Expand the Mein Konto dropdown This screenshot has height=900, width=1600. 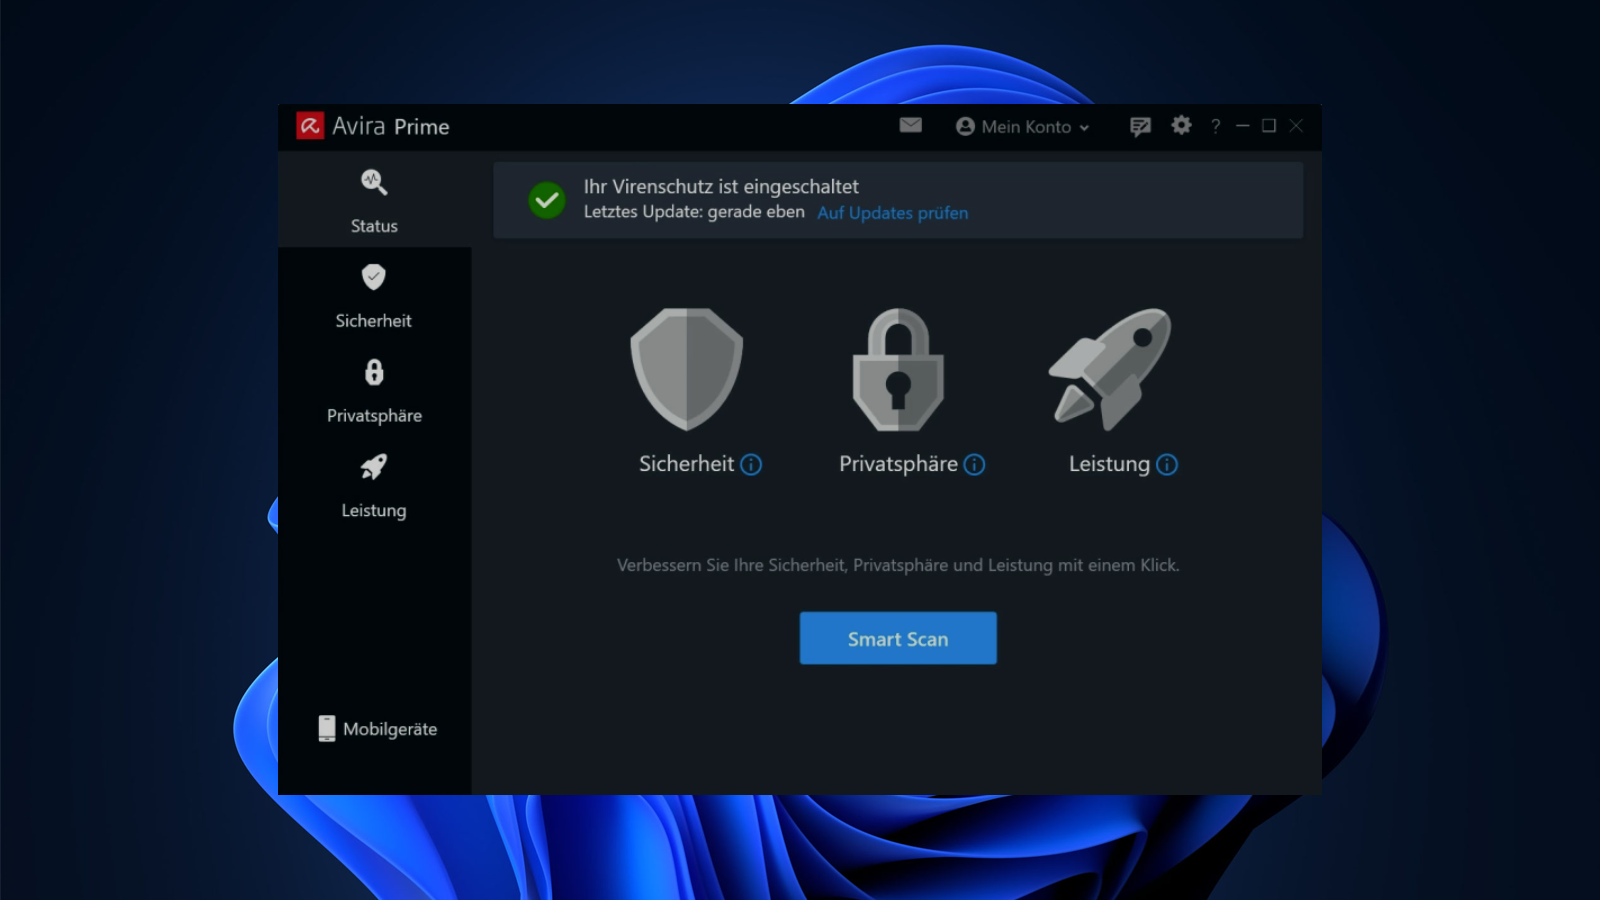(x=1022, y=127)
